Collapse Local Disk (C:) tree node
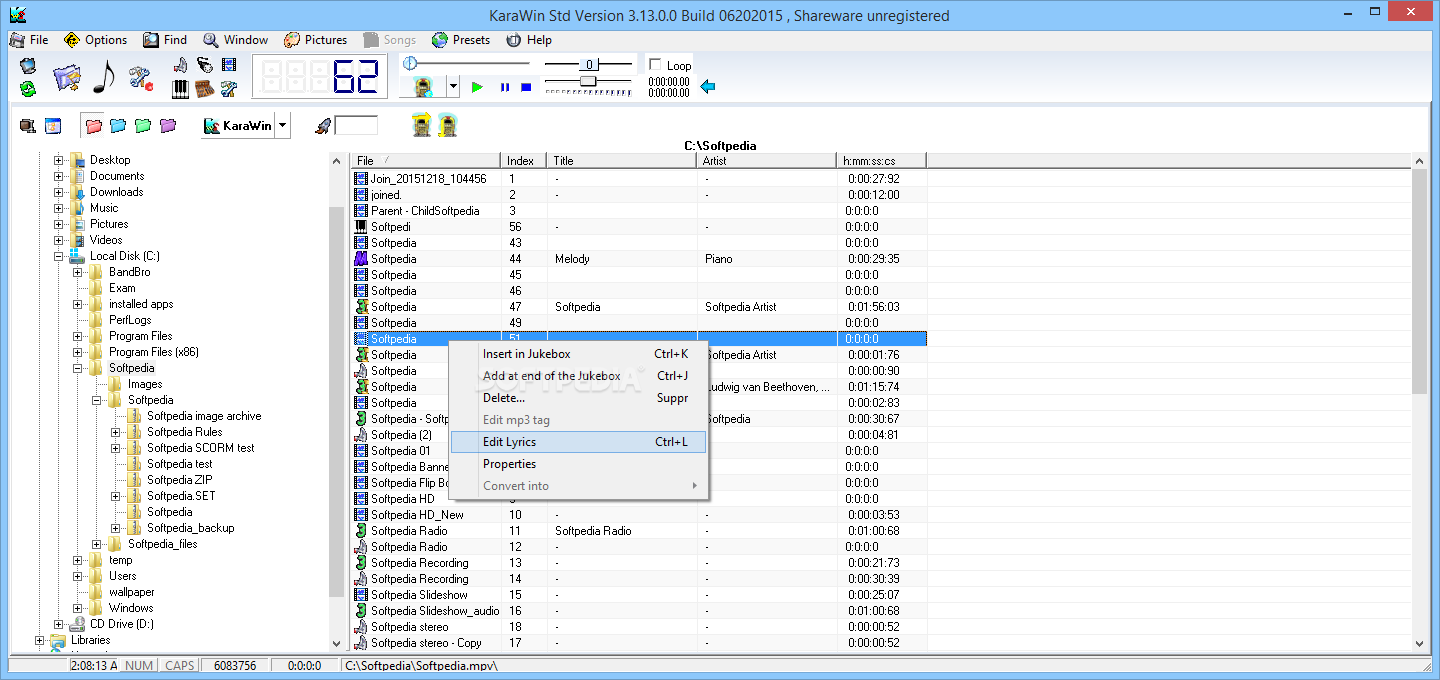 [x=59, y=256]
